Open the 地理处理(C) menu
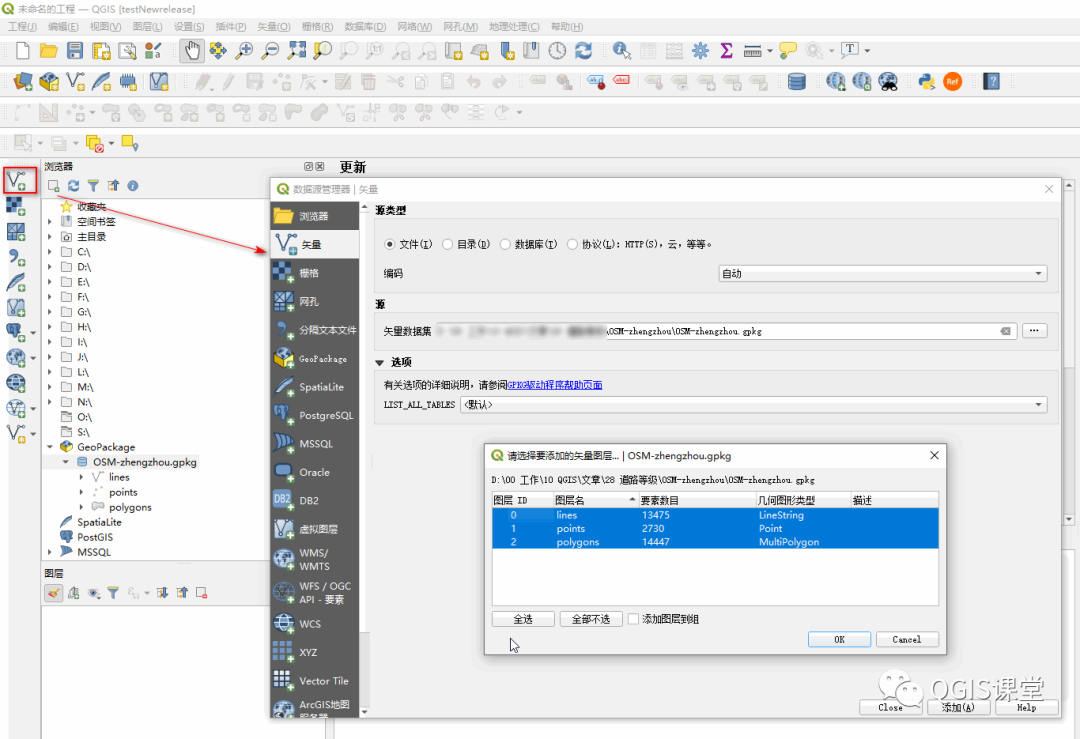The image size is (1080, 739). click(514, 26)
